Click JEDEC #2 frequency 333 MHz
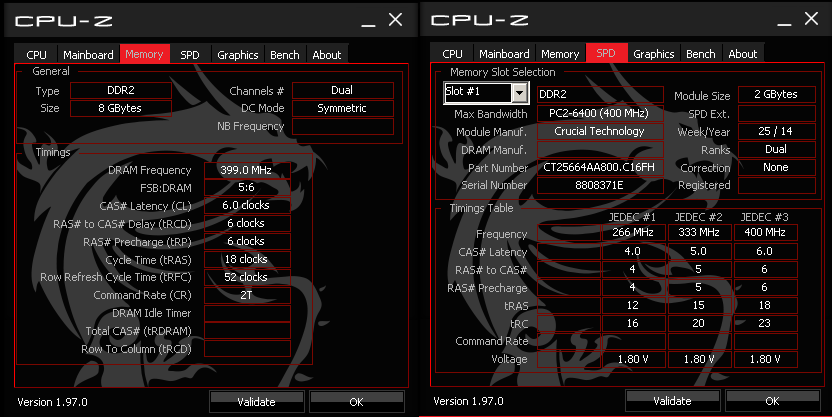Viewport: 832px width, 417px height. click(699, 232)
